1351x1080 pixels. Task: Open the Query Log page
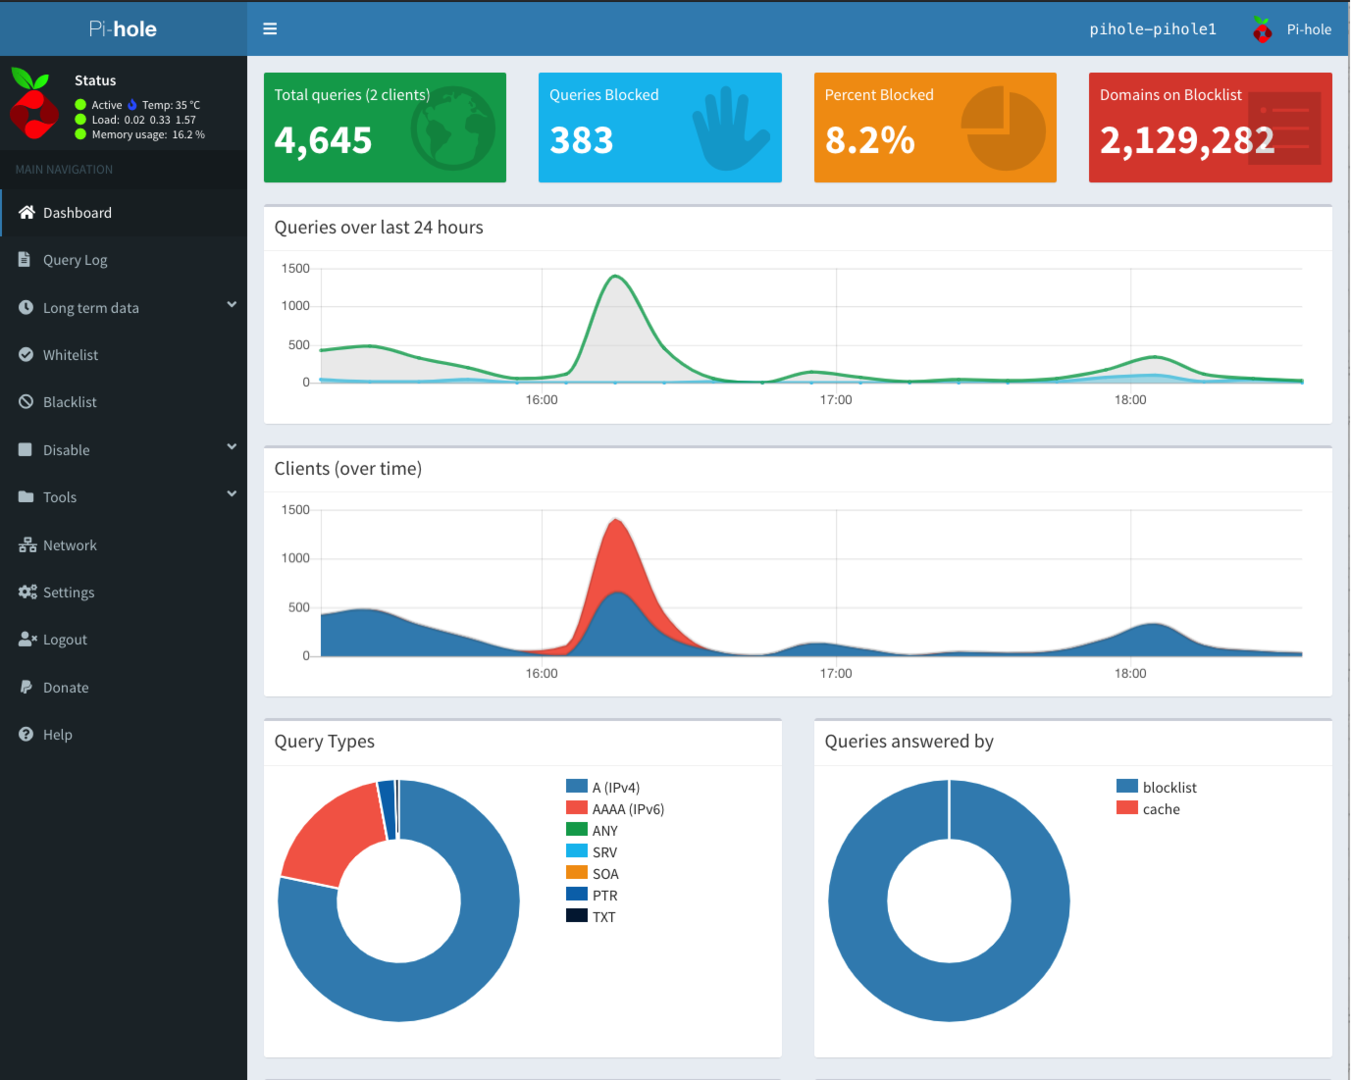coord(75,260)
